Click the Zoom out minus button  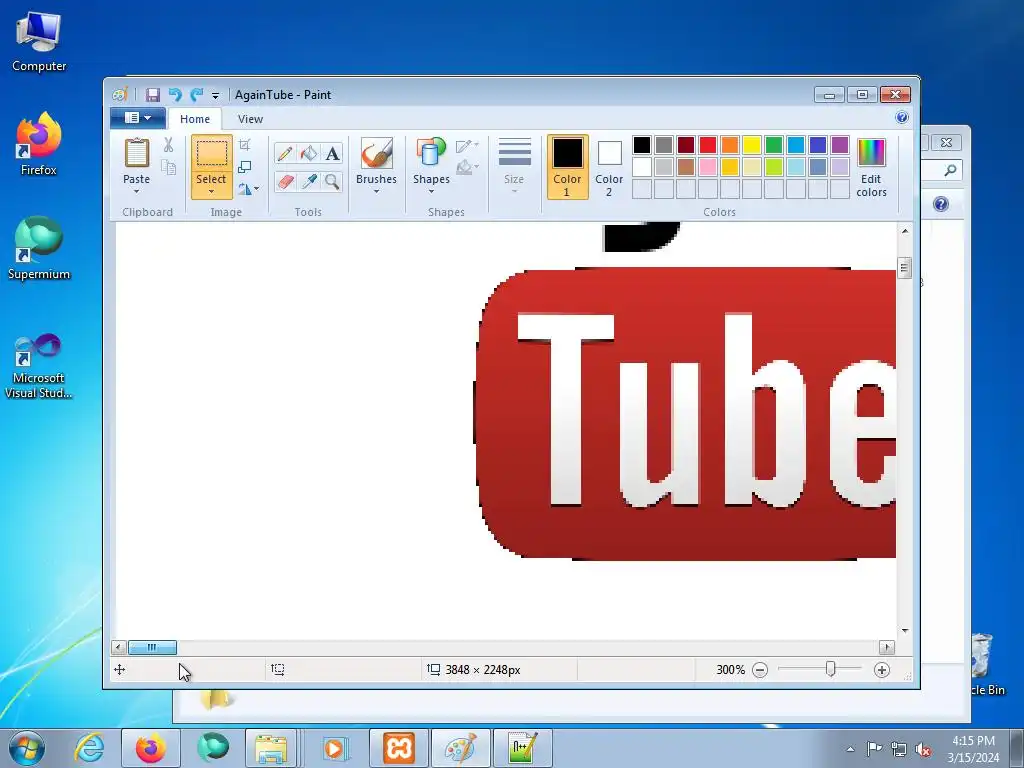pos(760,669)
